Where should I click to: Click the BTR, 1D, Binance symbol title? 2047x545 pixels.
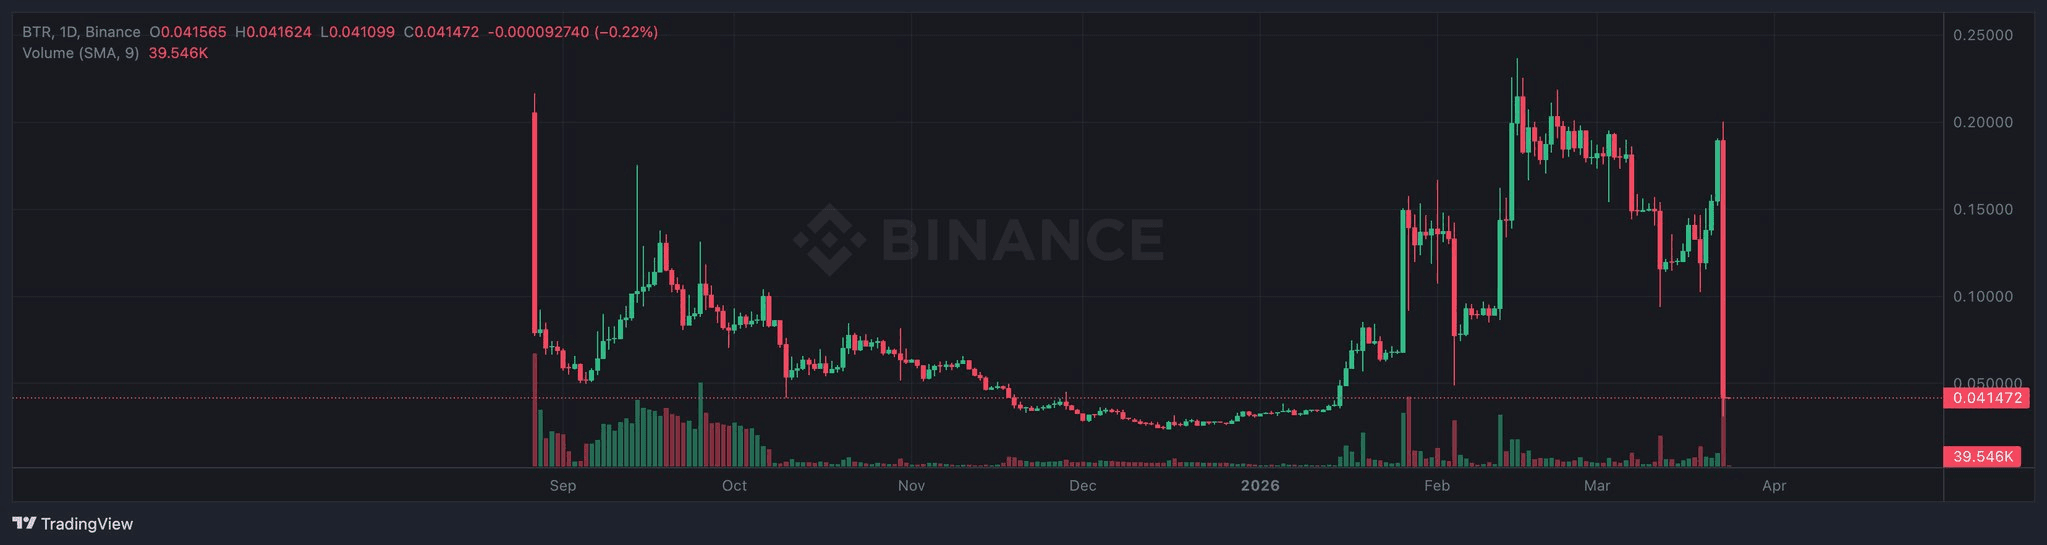tap(81, 32)
